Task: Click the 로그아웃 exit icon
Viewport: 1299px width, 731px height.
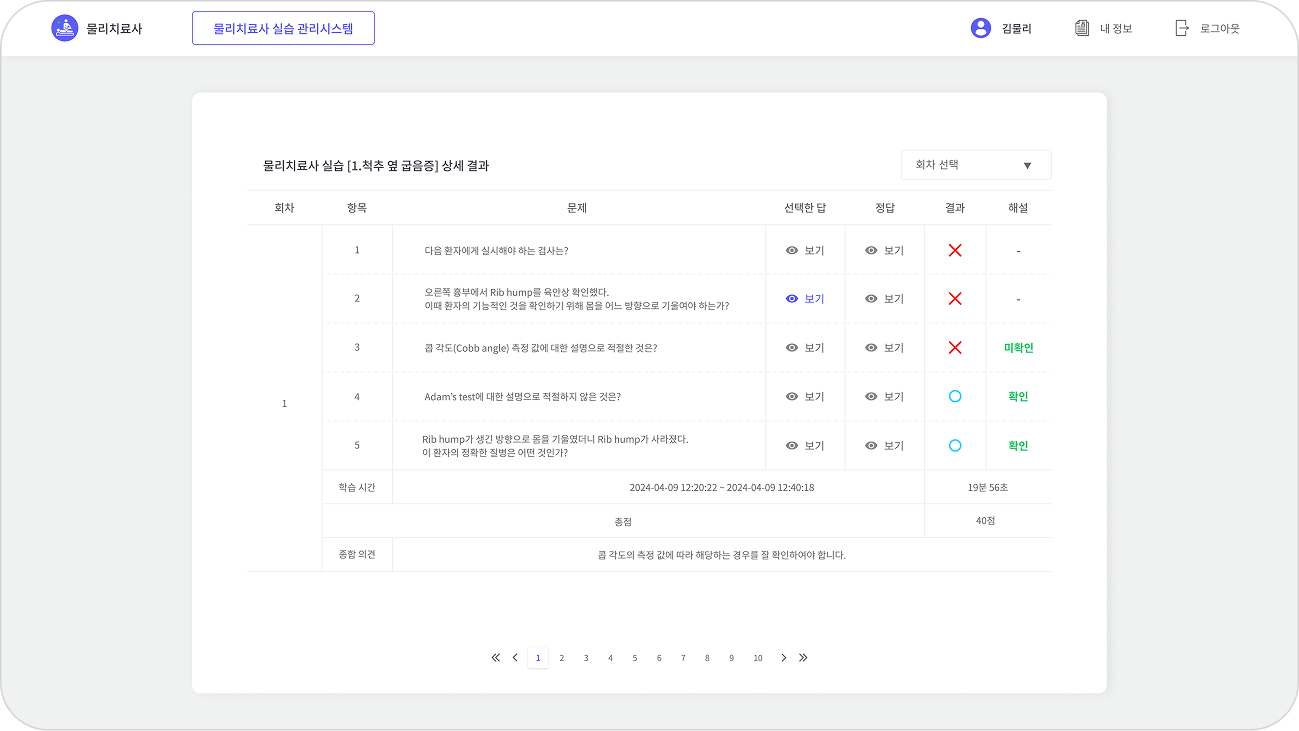Action: [x=1182, y=28]
